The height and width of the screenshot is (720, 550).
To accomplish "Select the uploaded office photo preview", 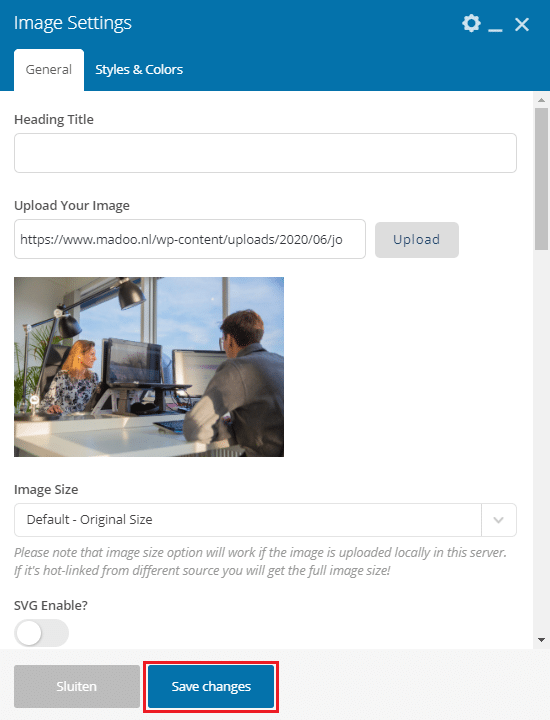I will pyautogui.click(x=149, y=366).
